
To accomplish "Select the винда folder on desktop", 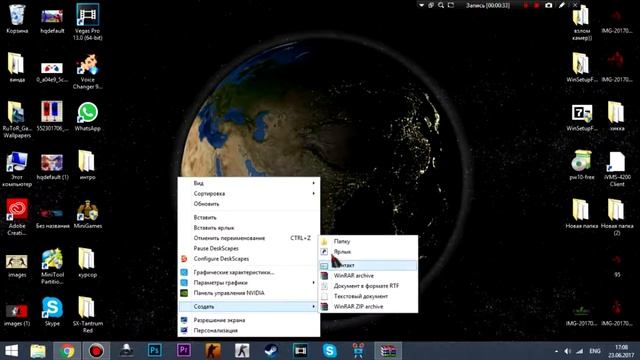I will 17,68.
